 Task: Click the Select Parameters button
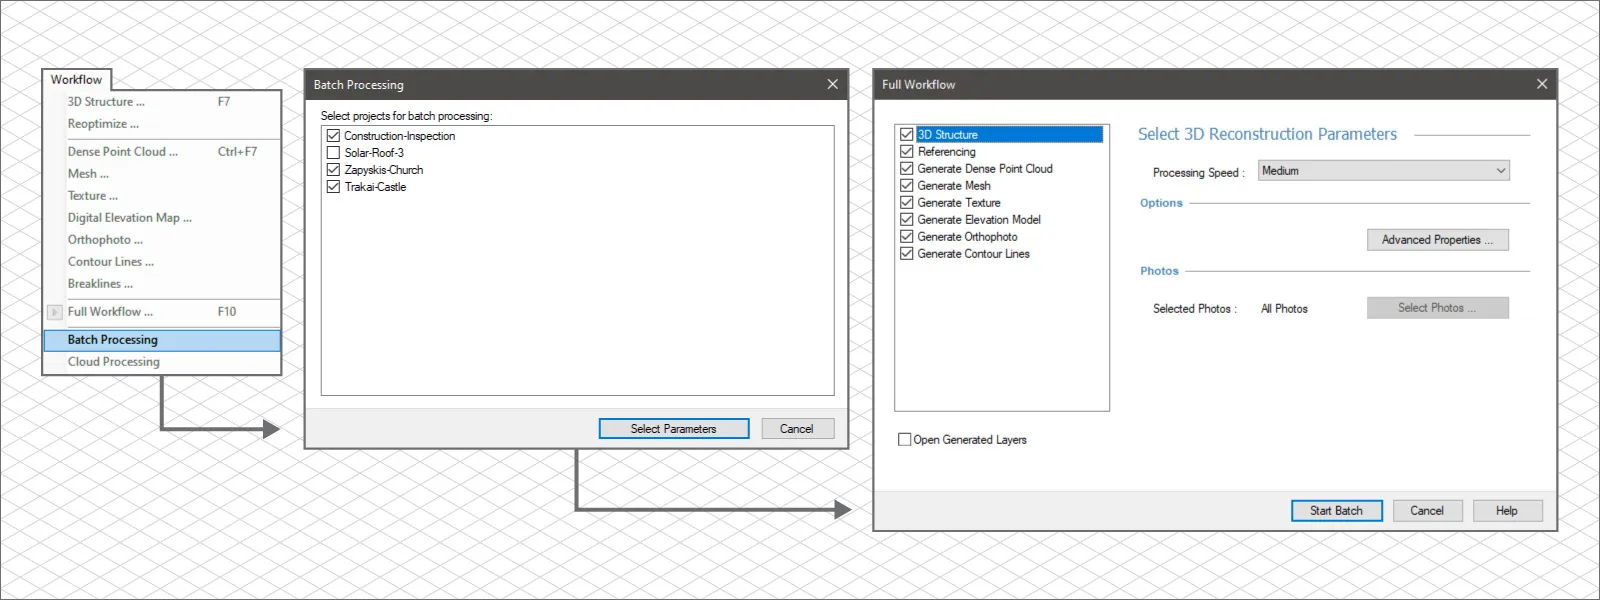(674, 429)
